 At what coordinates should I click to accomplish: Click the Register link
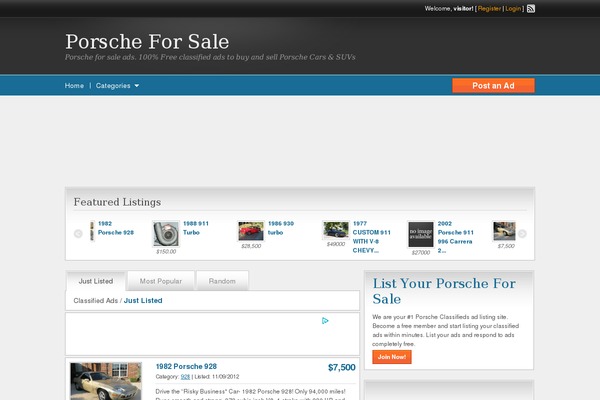pyautogui.click(x=489, y=8)
